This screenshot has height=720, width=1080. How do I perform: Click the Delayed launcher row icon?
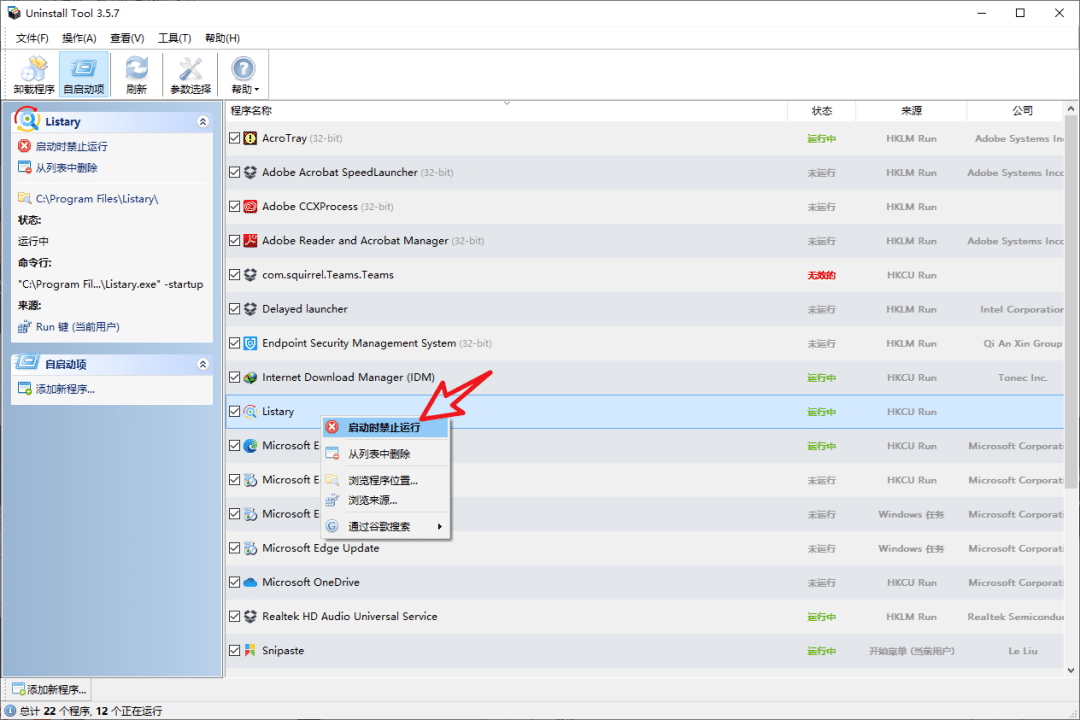click(250, 309)
